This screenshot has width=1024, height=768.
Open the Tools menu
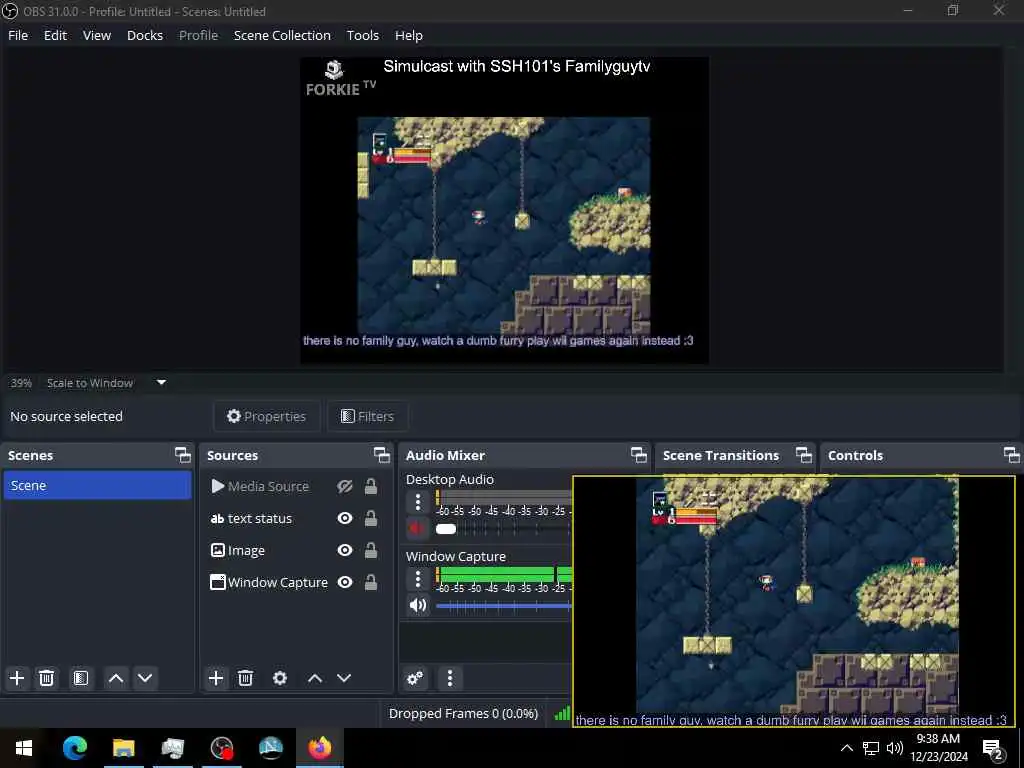362,35
